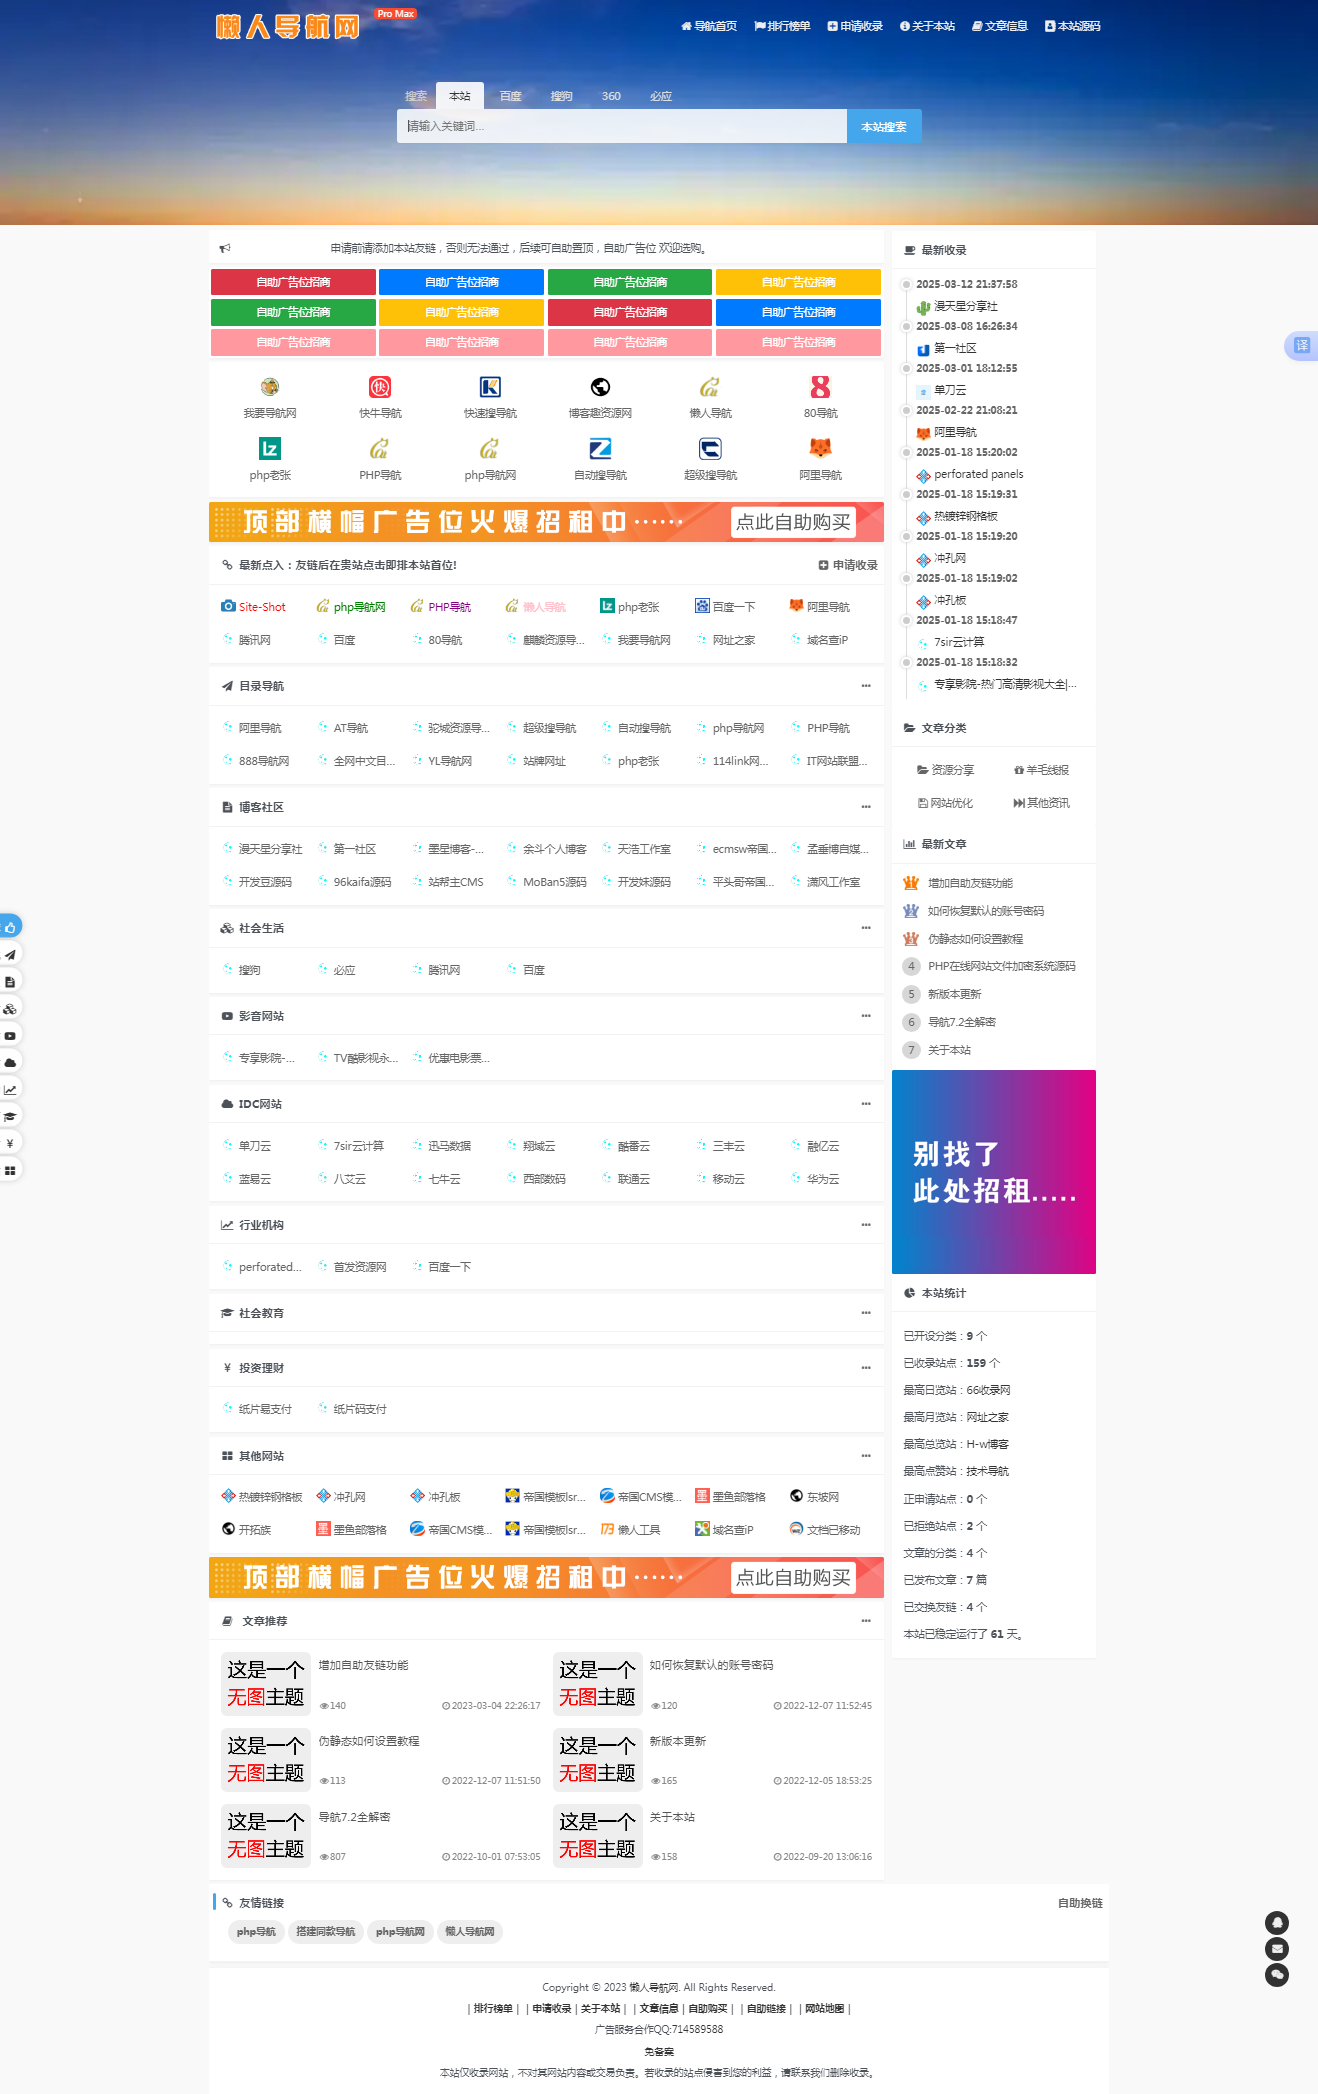The image size is (1318, 2094).
Task: Expand the 文章推荐 section more menu
Action: click(x=866, y=1621)
